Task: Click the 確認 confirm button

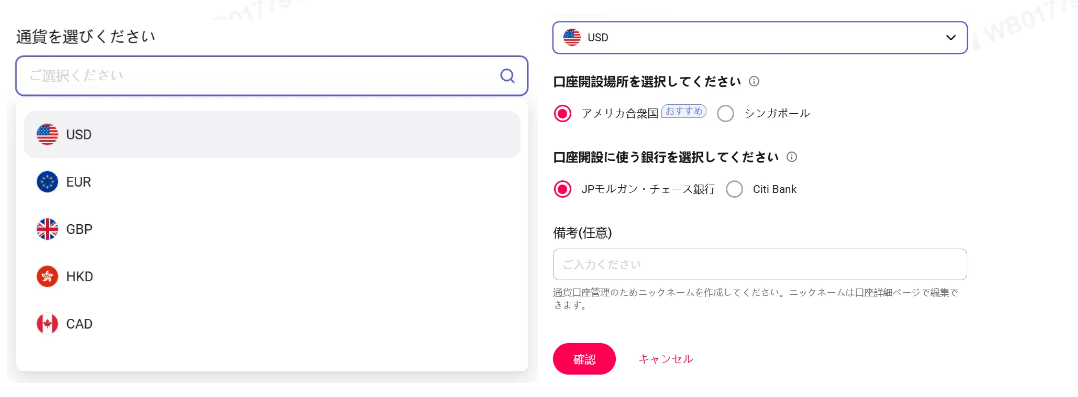Action: (x=584, y=358)
